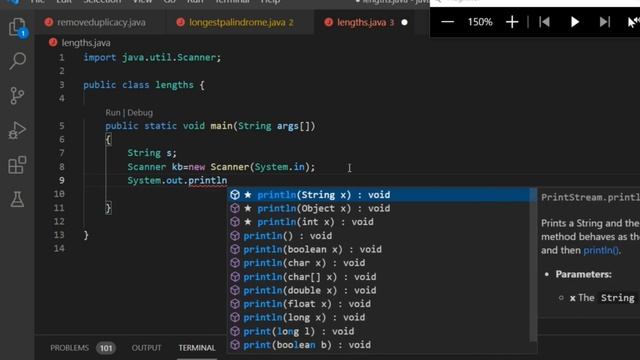Click the Debug code lens link
The image size is (640, 360).
click(x=140, y=113)
